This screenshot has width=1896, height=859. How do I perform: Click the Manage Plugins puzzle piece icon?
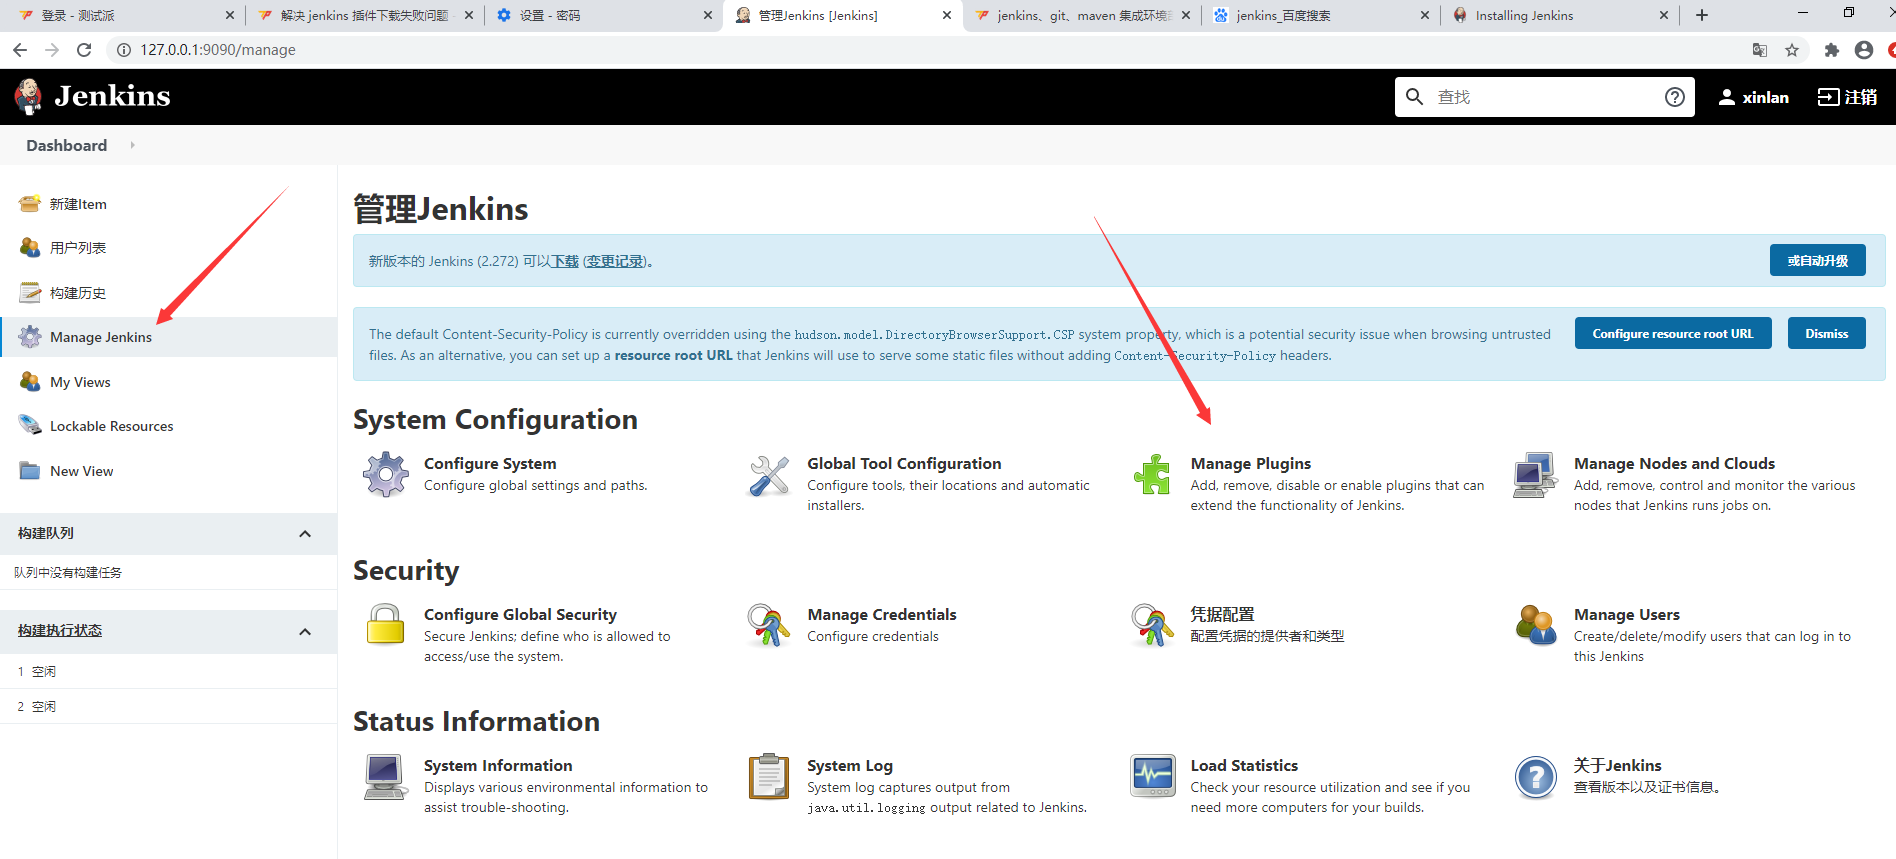[x=1152, y=474]
